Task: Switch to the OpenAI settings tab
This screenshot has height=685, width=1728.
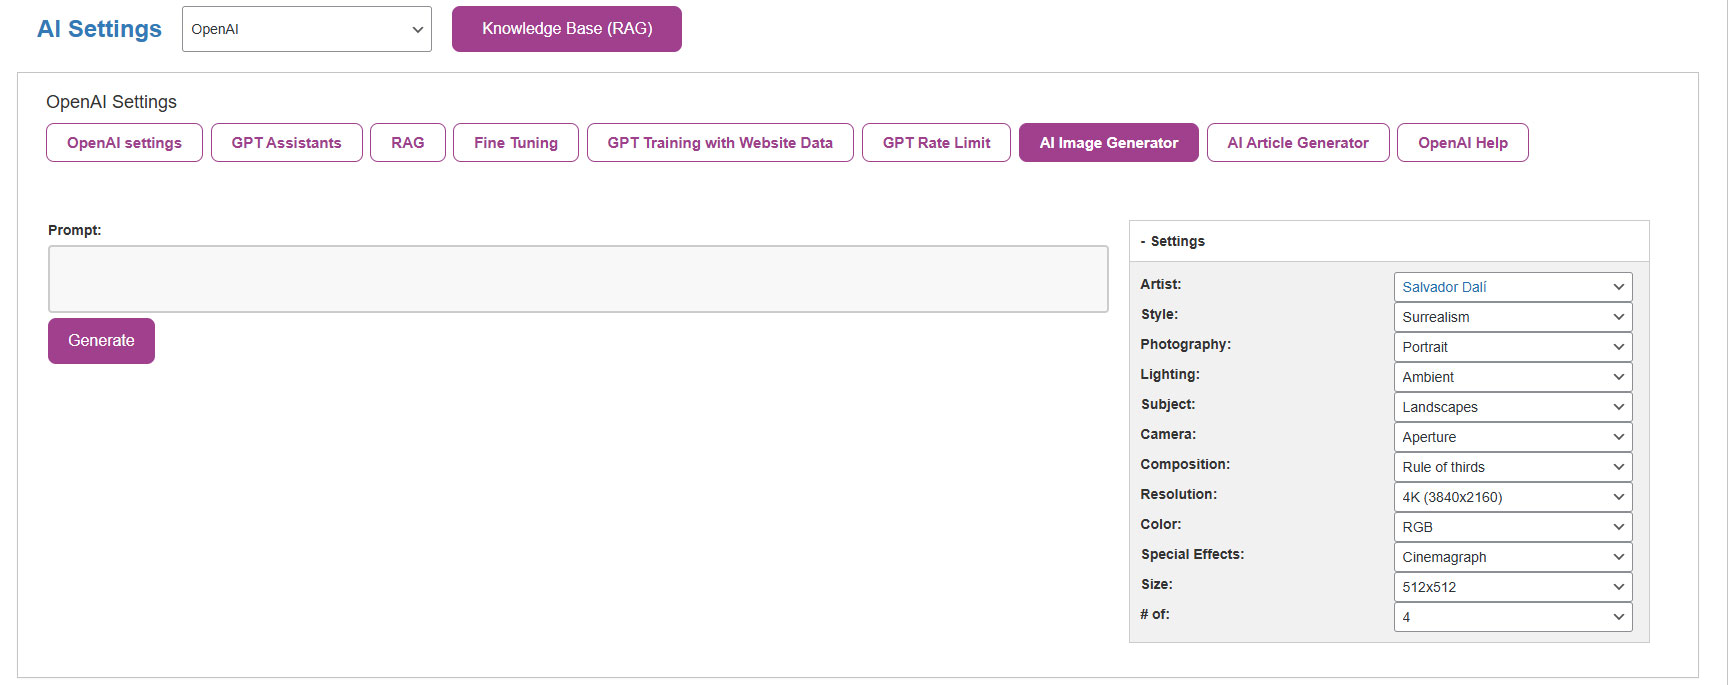Action: coord(124,143)
